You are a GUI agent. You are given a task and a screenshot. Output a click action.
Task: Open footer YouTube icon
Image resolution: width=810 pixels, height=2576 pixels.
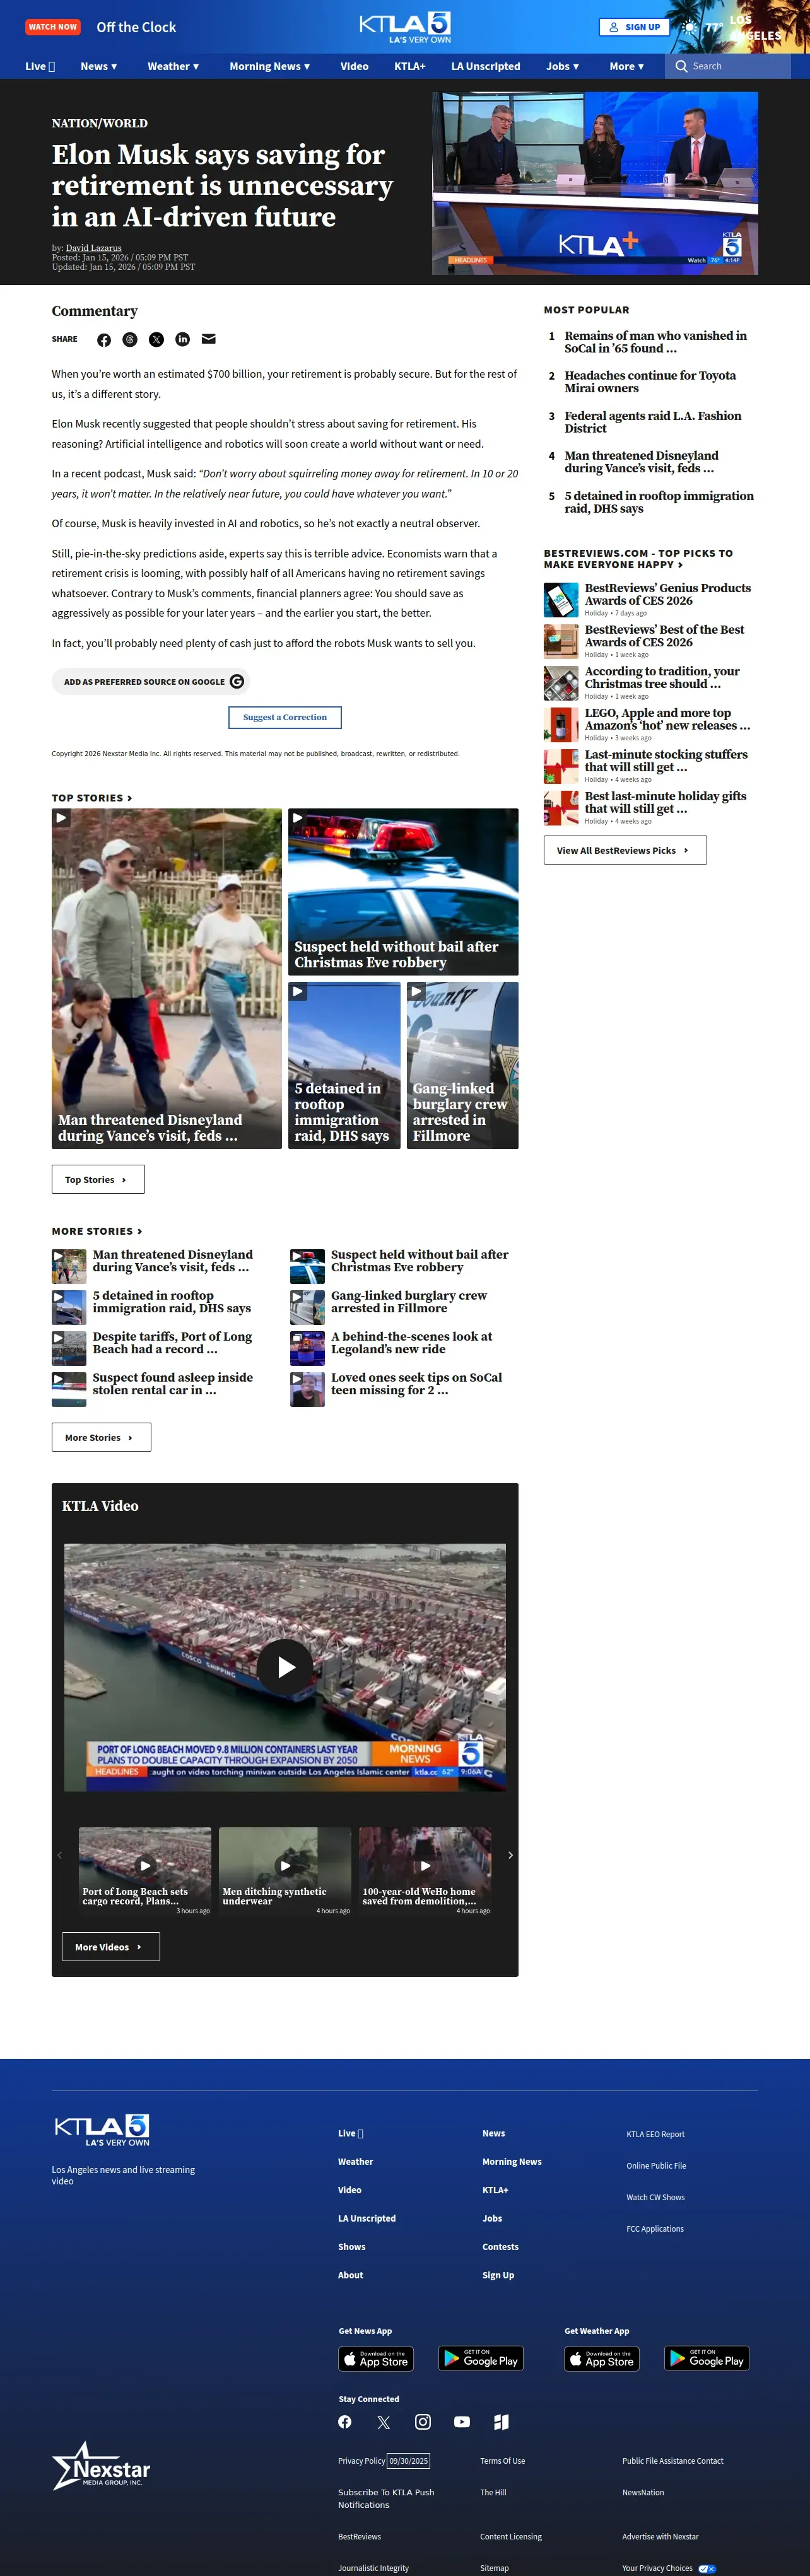462,2422
